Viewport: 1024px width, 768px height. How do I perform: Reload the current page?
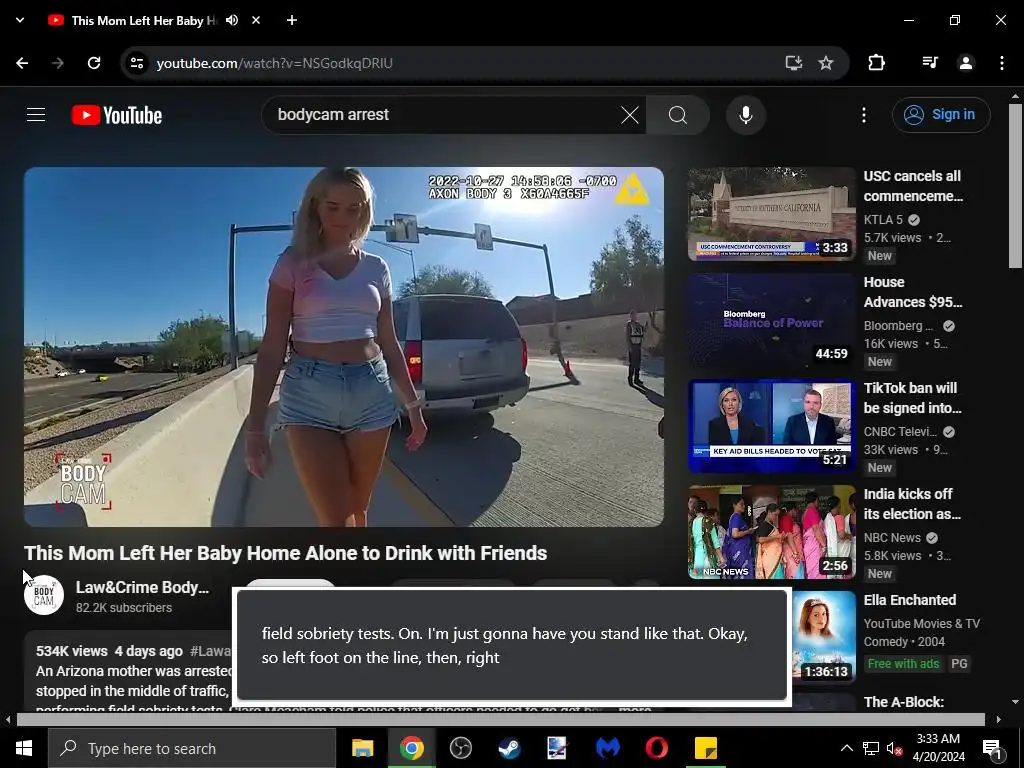pos(94,63)
